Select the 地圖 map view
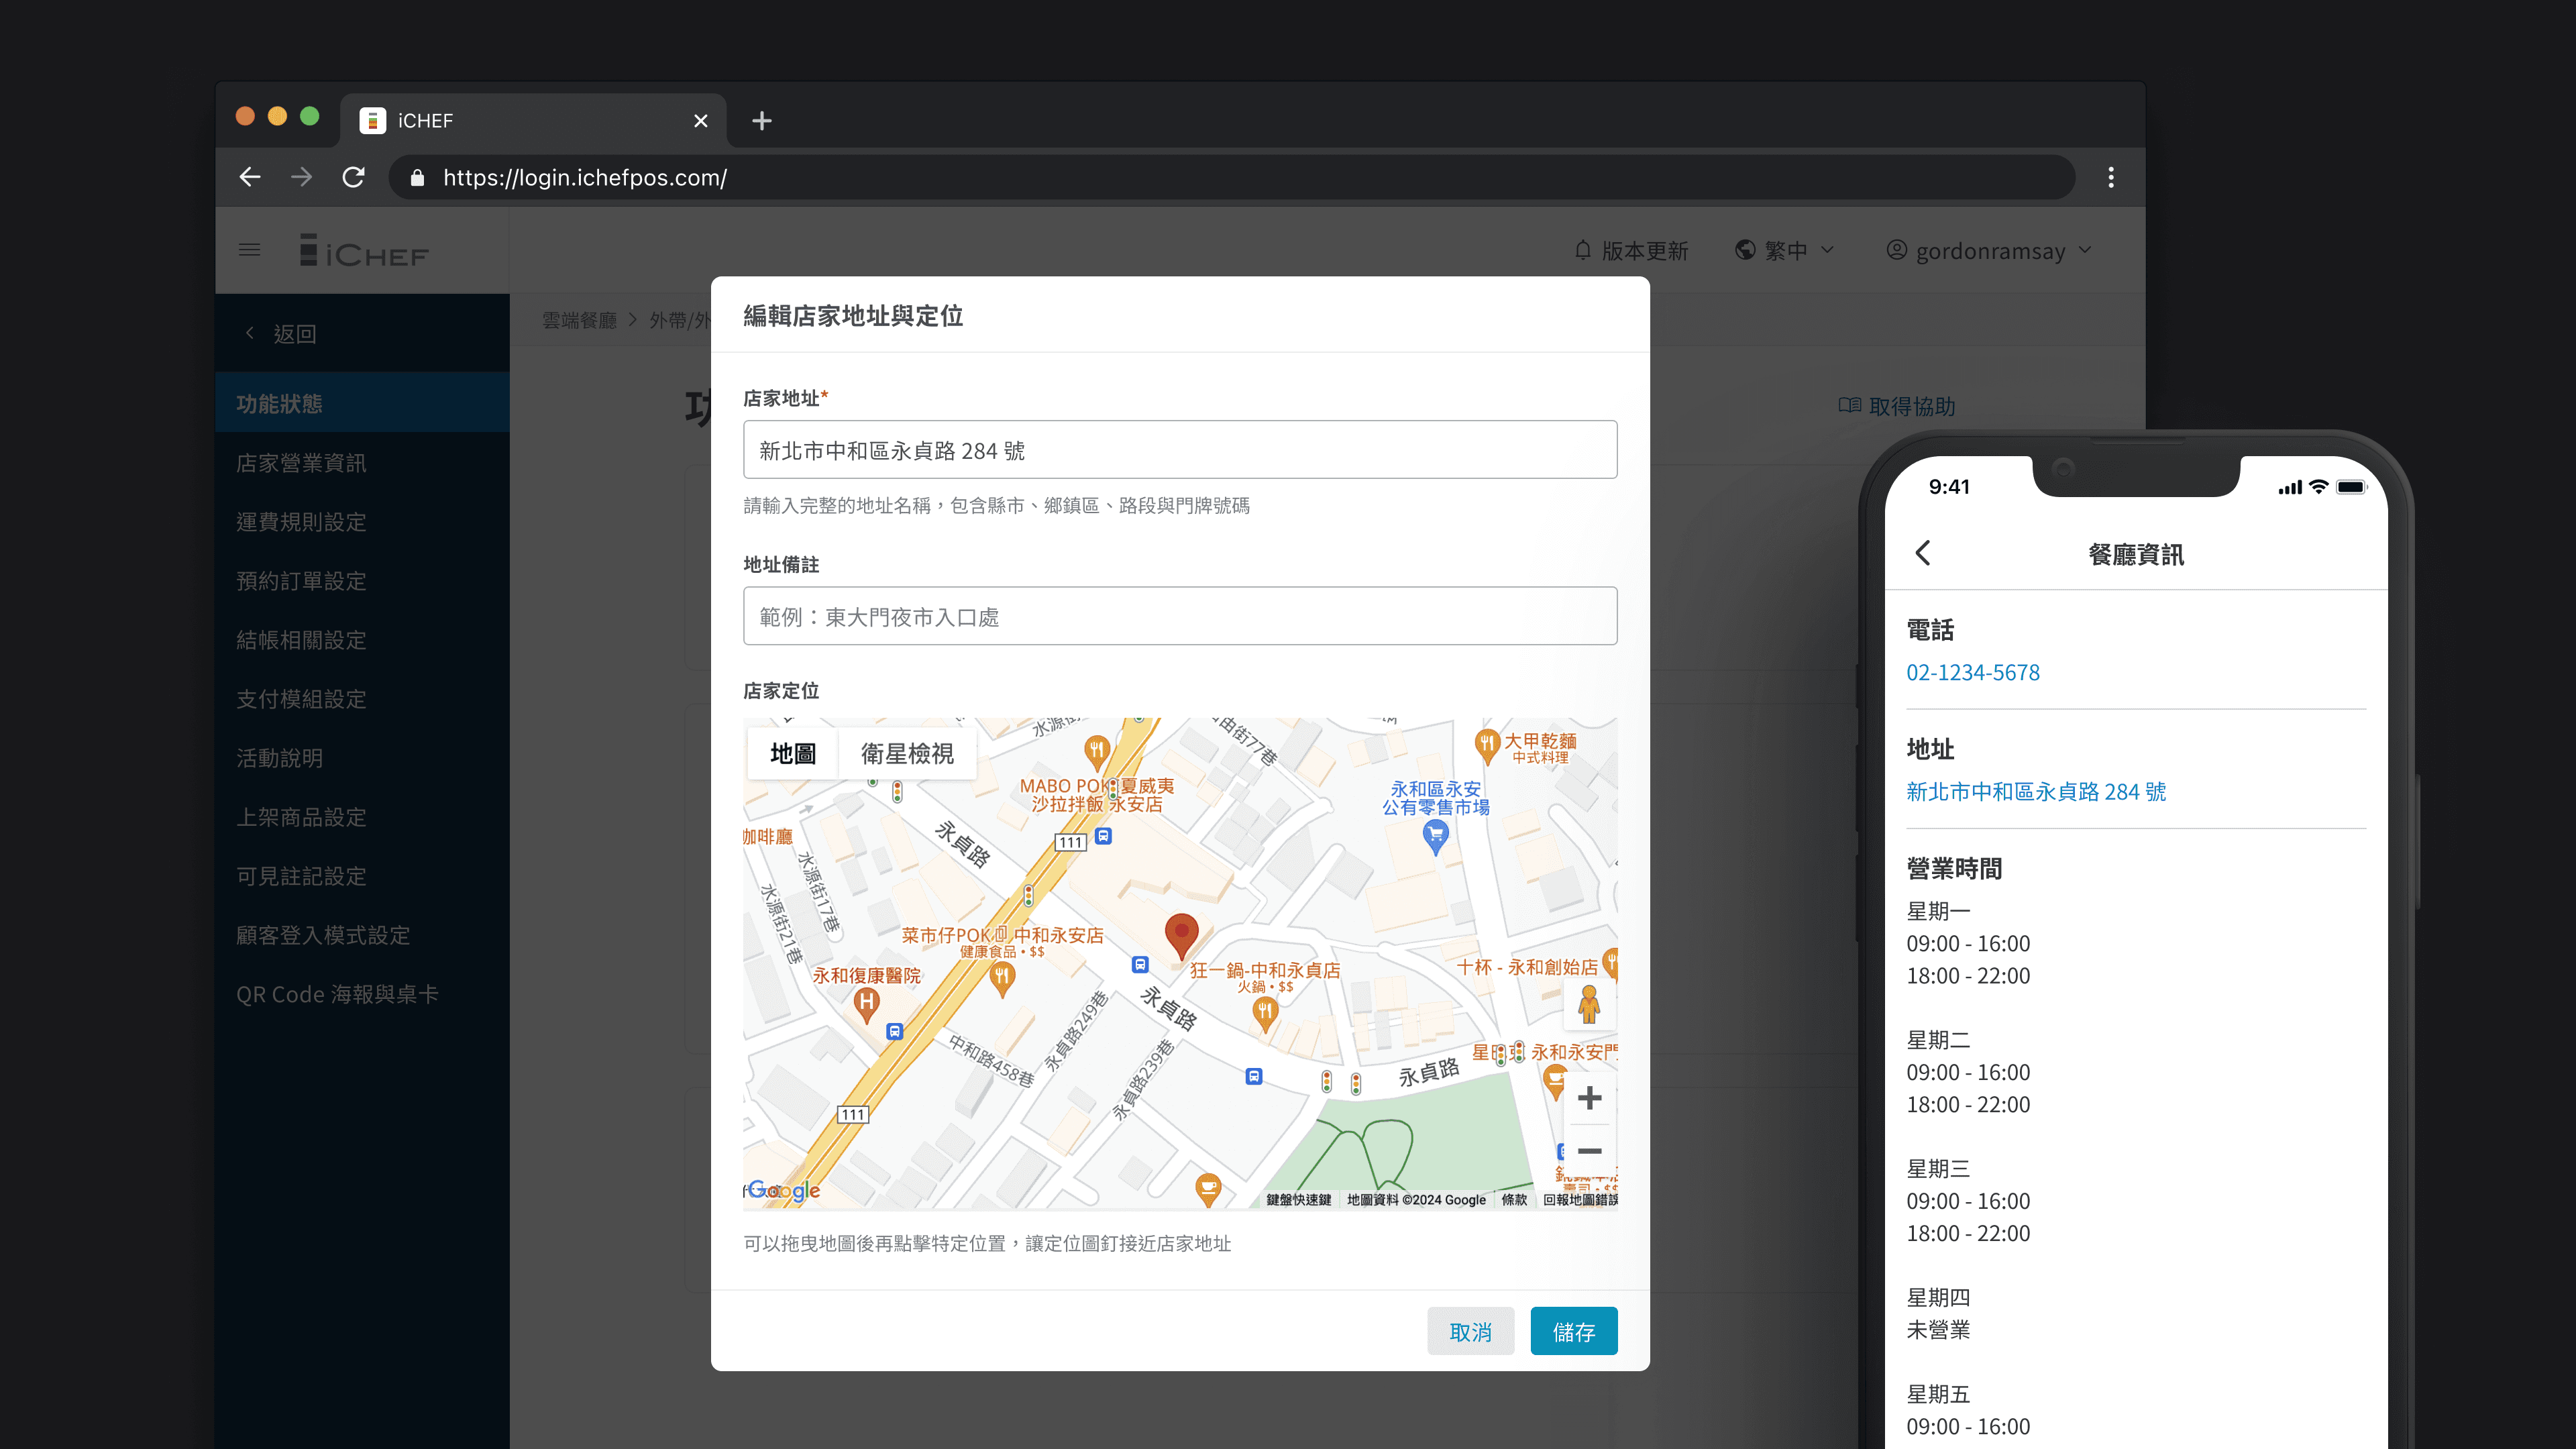This screenshot has height=1449, width=2576. pyautogui.click(x=793, y=753)
